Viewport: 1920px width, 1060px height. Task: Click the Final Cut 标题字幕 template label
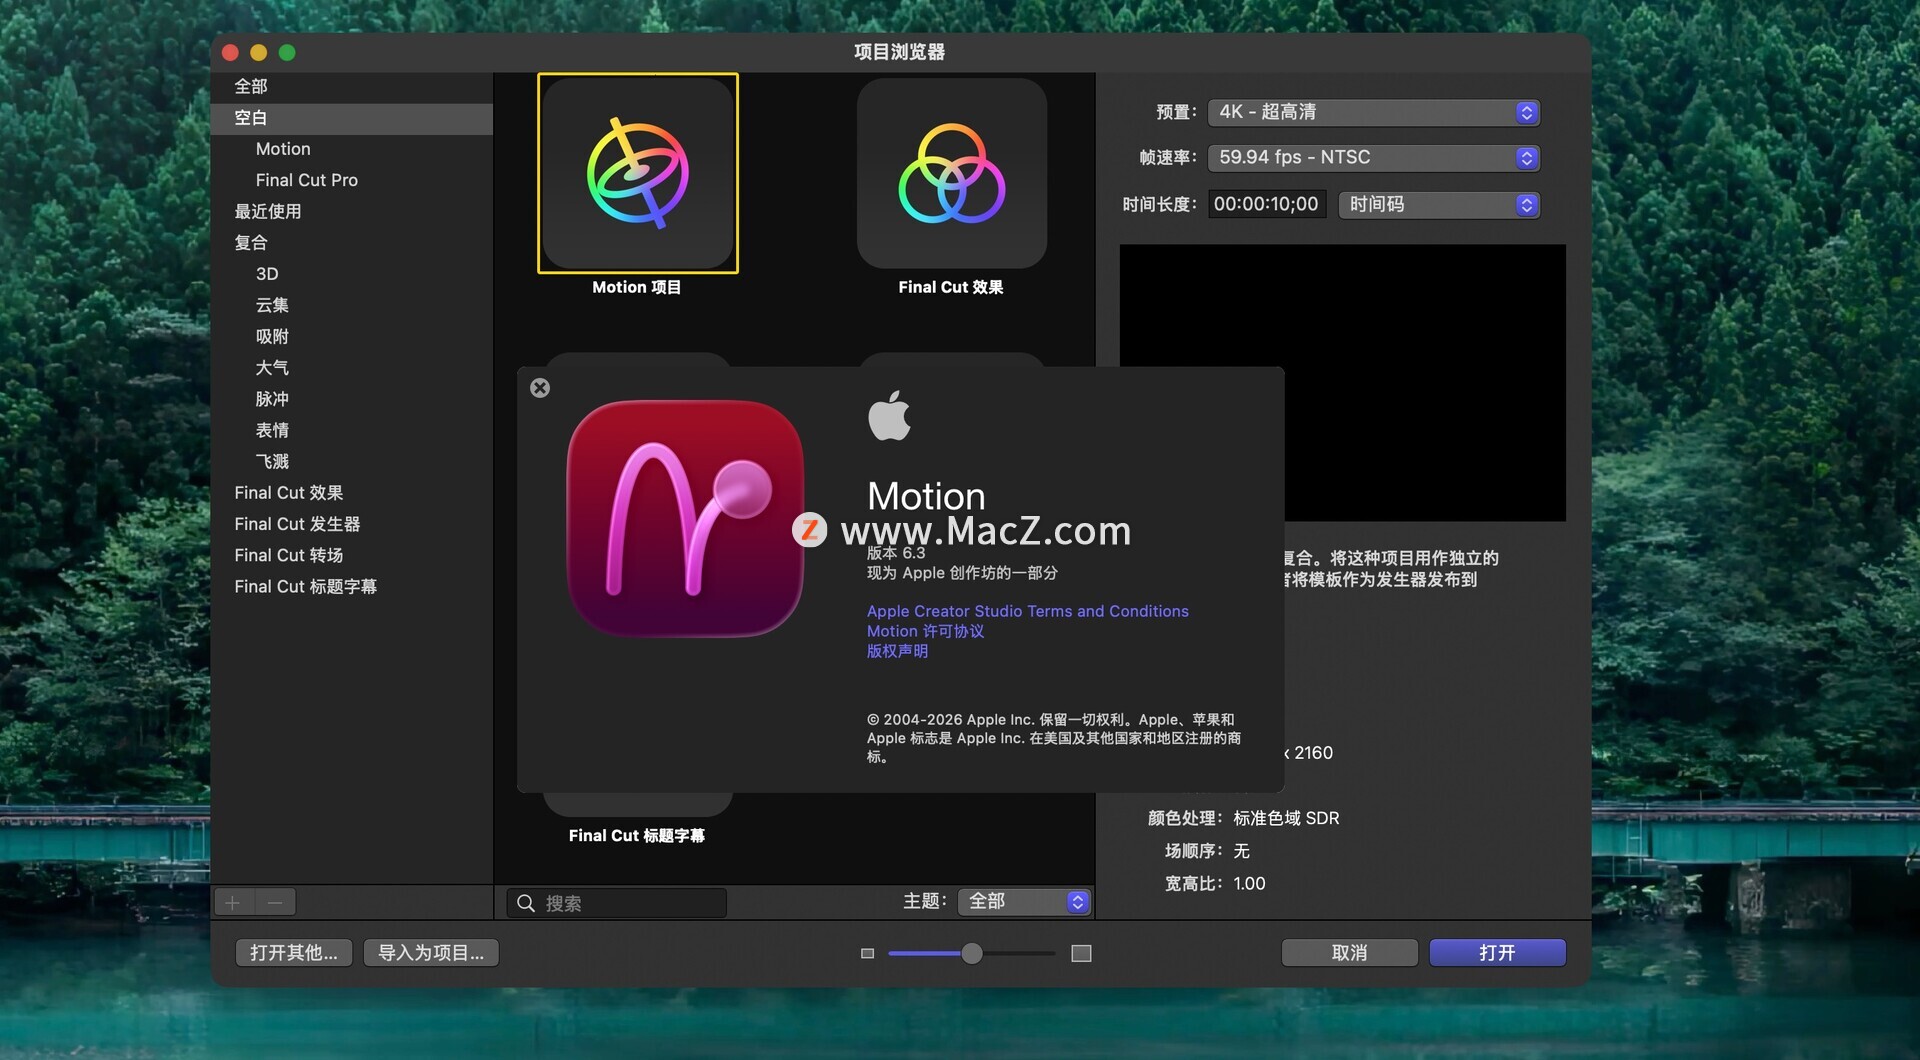[637, 836]
